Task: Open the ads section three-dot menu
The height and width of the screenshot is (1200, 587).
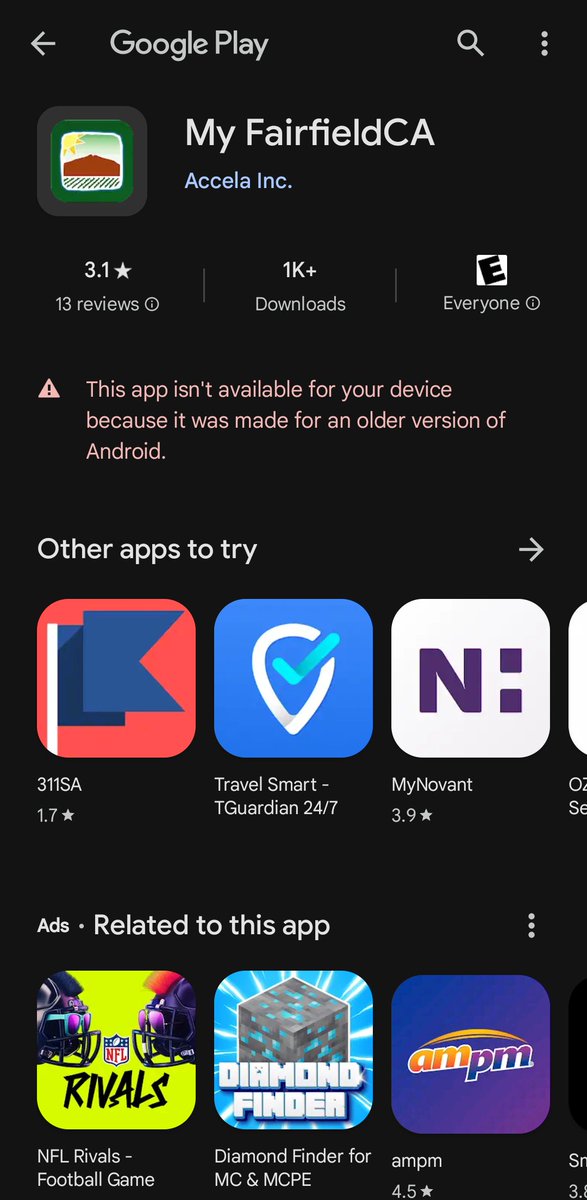Action: click(531, 925)
